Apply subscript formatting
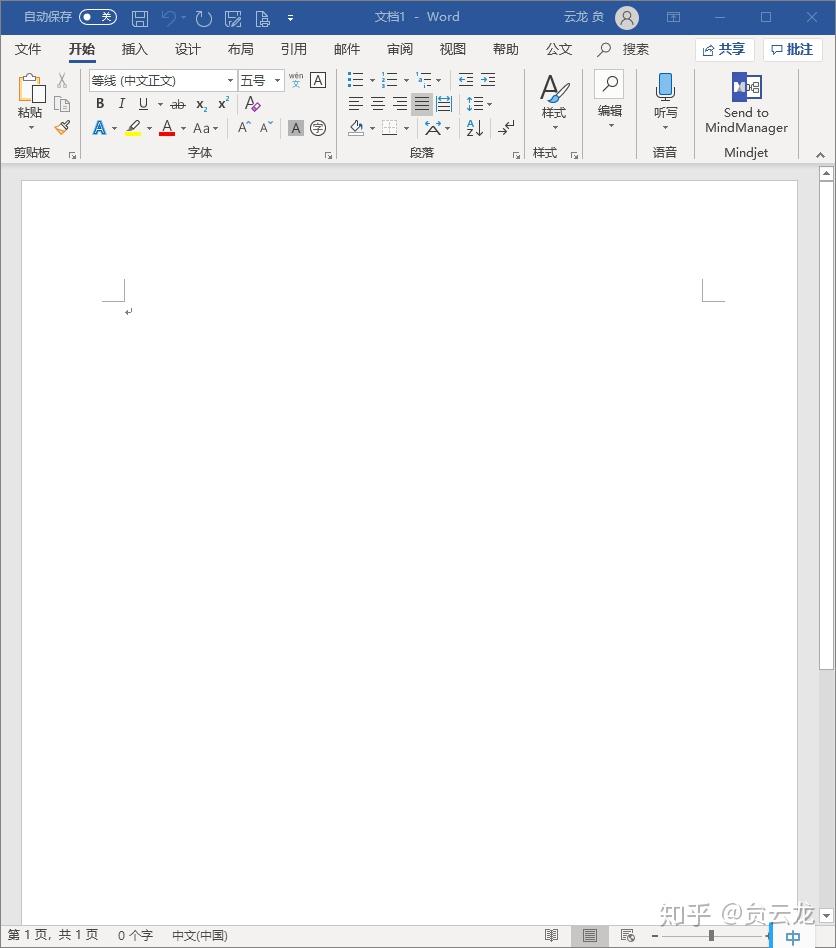 (200, 104)
